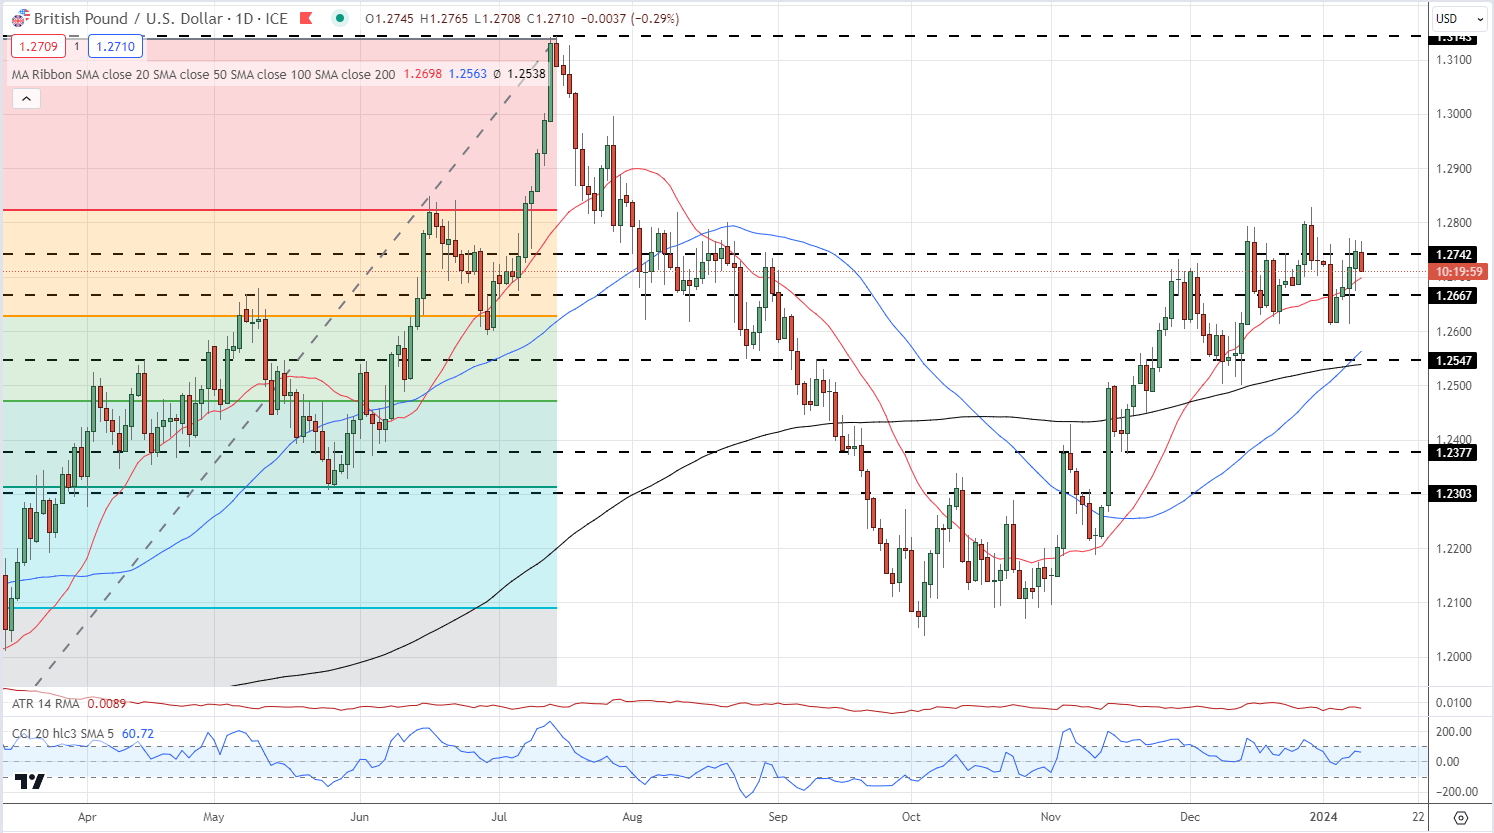Click the -0.0037 (-0.29%) change value
The height and width of the screenshot is (833, 1494).
point(630,18)
